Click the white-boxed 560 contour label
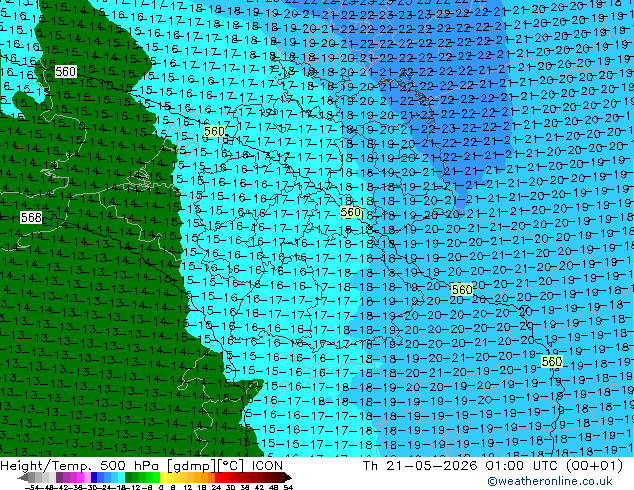The width and height of the screenshot is (634, 490). pos(66,72)
